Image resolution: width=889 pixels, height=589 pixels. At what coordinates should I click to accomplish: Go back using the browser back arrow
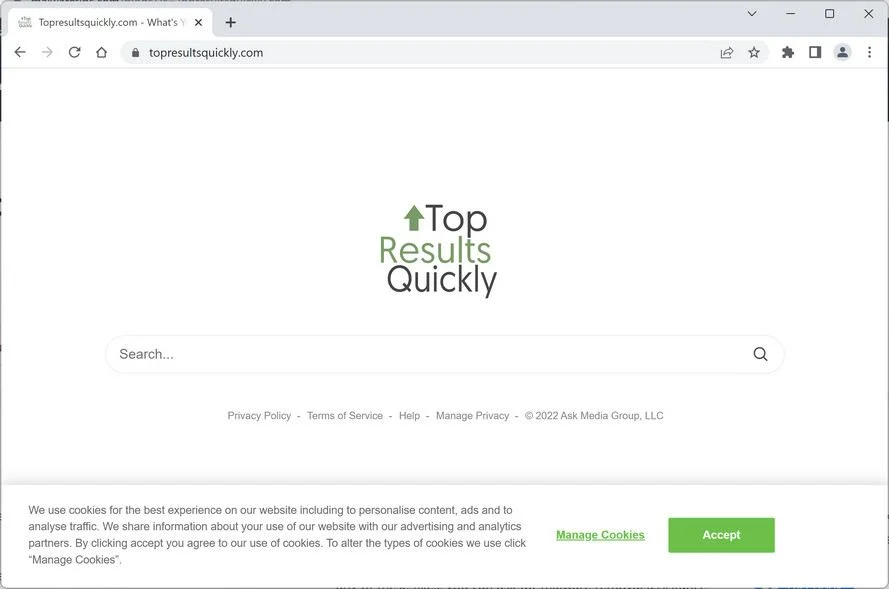[x=20, y=52]
